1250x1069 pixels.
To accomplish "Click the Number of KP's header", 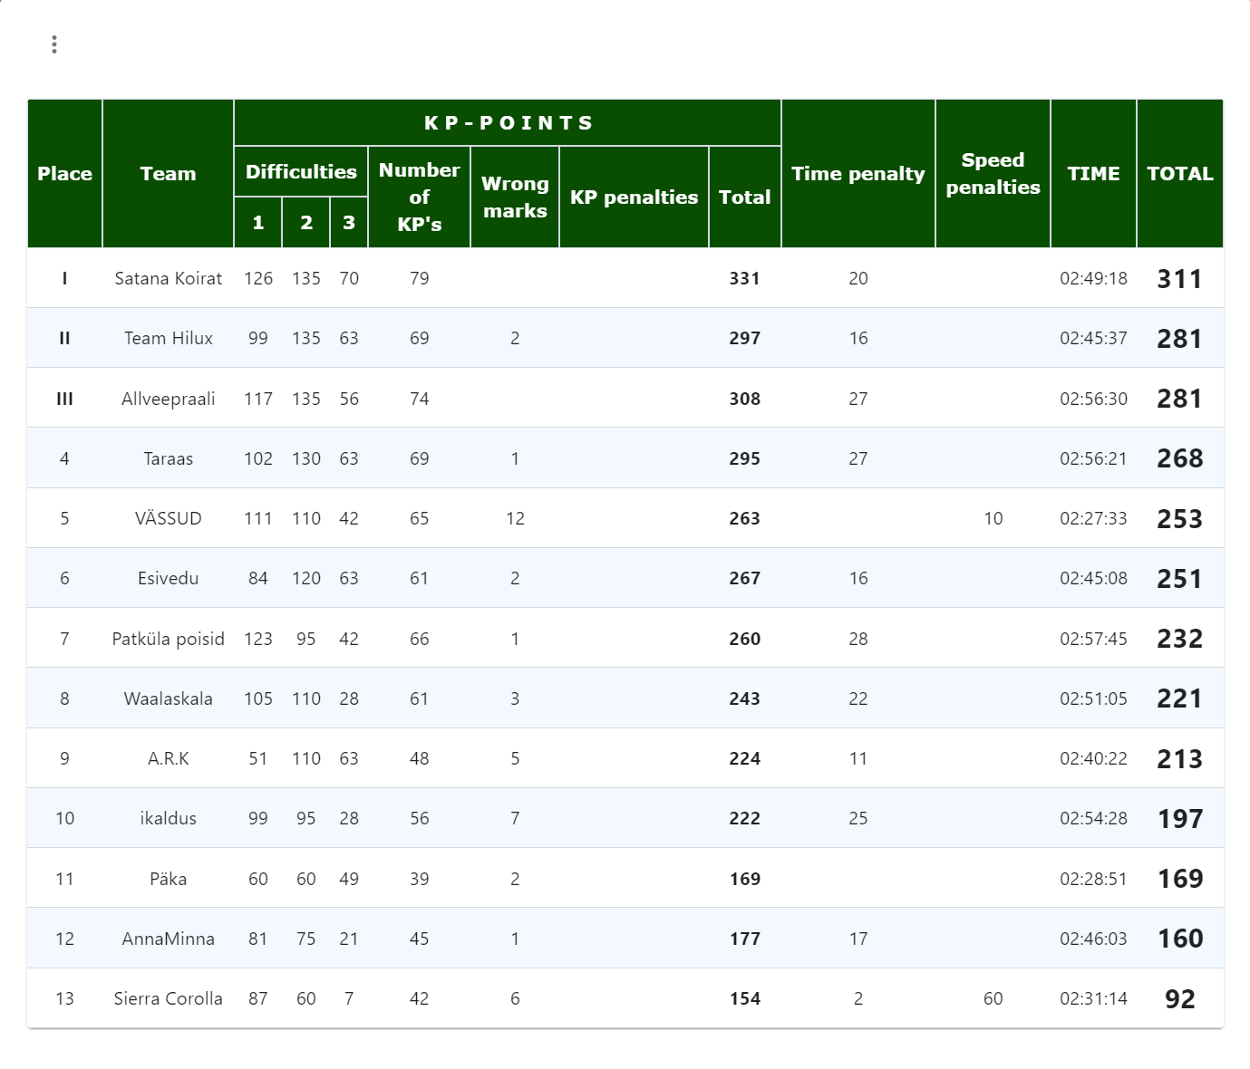I will pyautogui.click(x=419, y=197).
